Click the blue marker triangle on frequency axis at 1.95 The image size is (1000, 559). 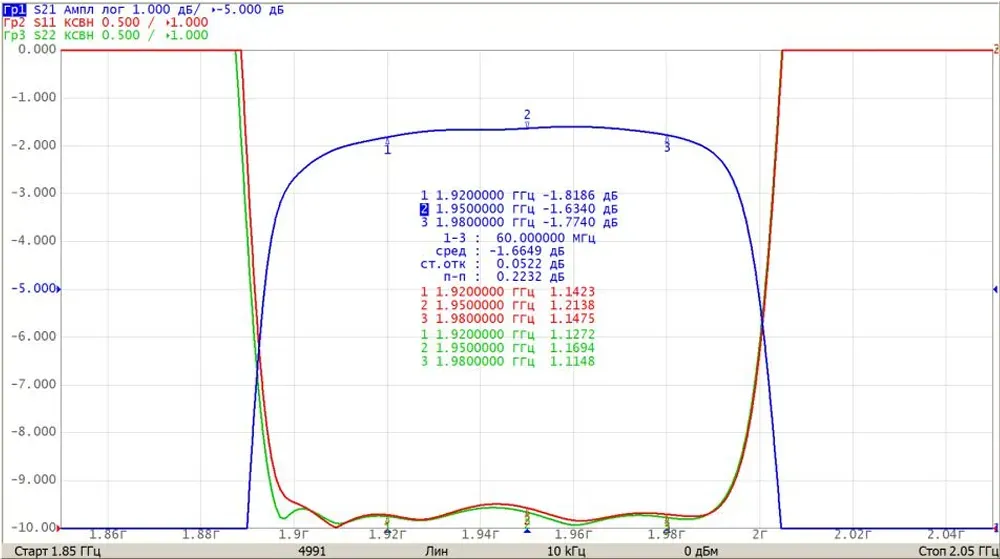[527, 530]
